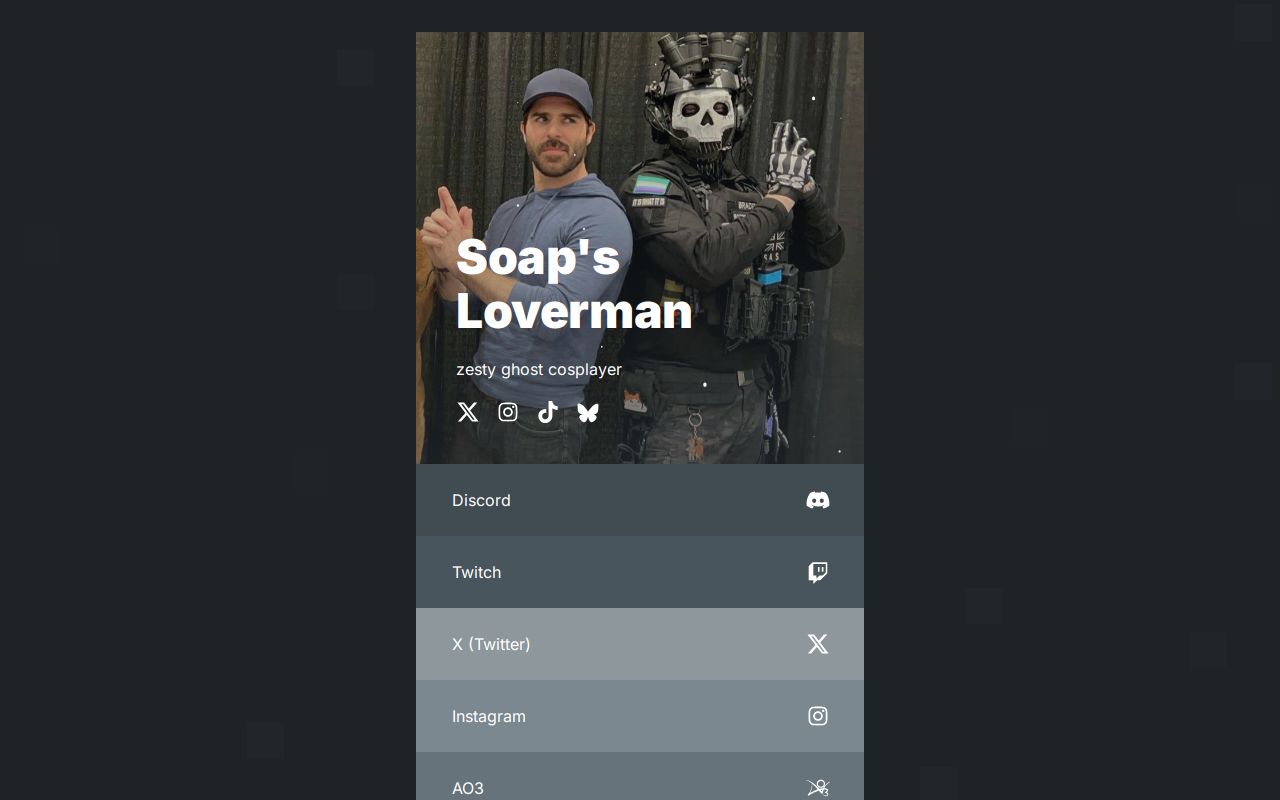The height and width of the screenshot is (800, 1280).
Task: Click the Instagram camera icon on its row
Action: 818,716
